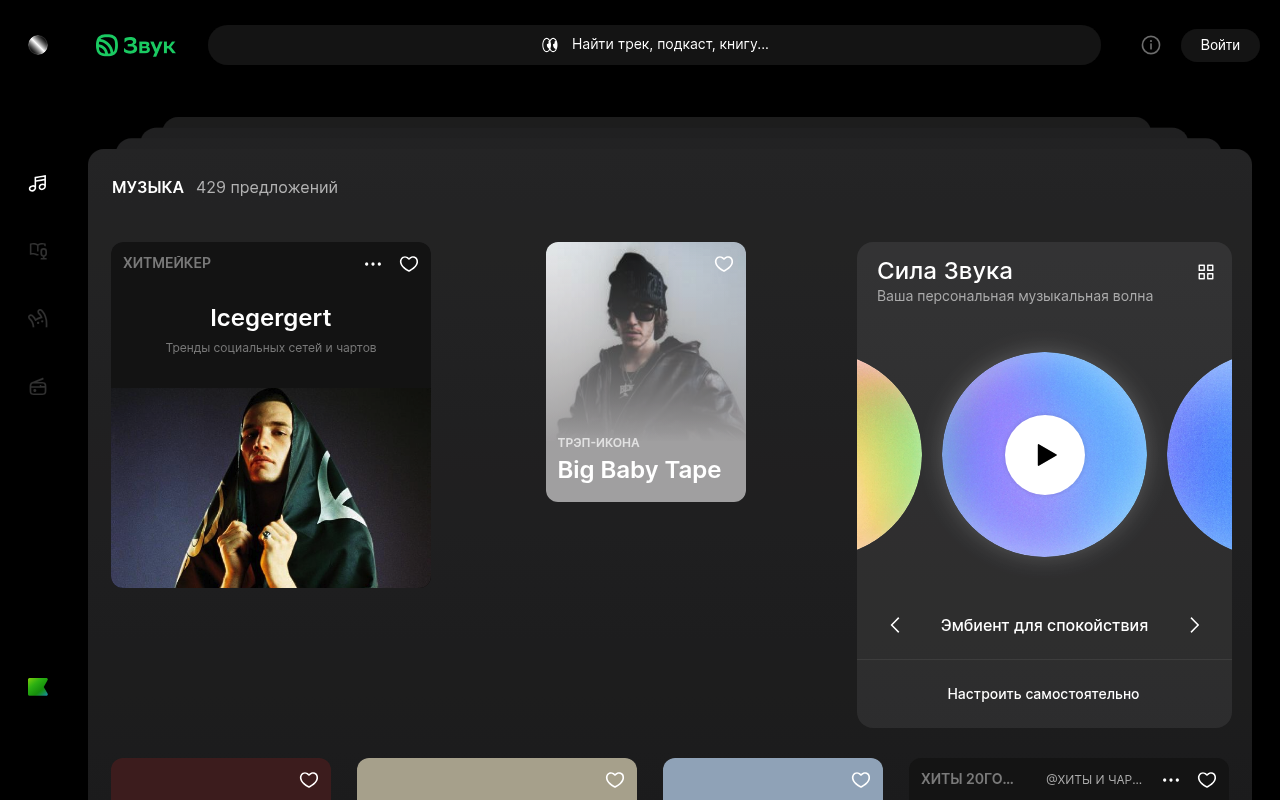The height and width of the screenshot is (800, 1280).
Task: Select the music notes sidebar icon
Action: (38, 183)
